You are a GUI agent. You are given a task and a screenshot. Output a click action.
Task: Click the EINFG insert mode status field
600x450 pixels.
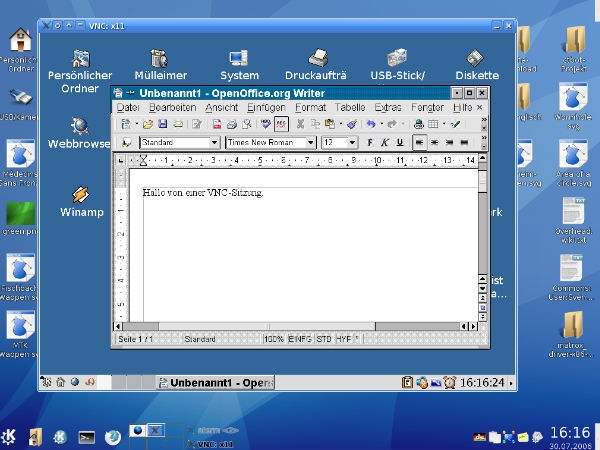pos(300,339)
